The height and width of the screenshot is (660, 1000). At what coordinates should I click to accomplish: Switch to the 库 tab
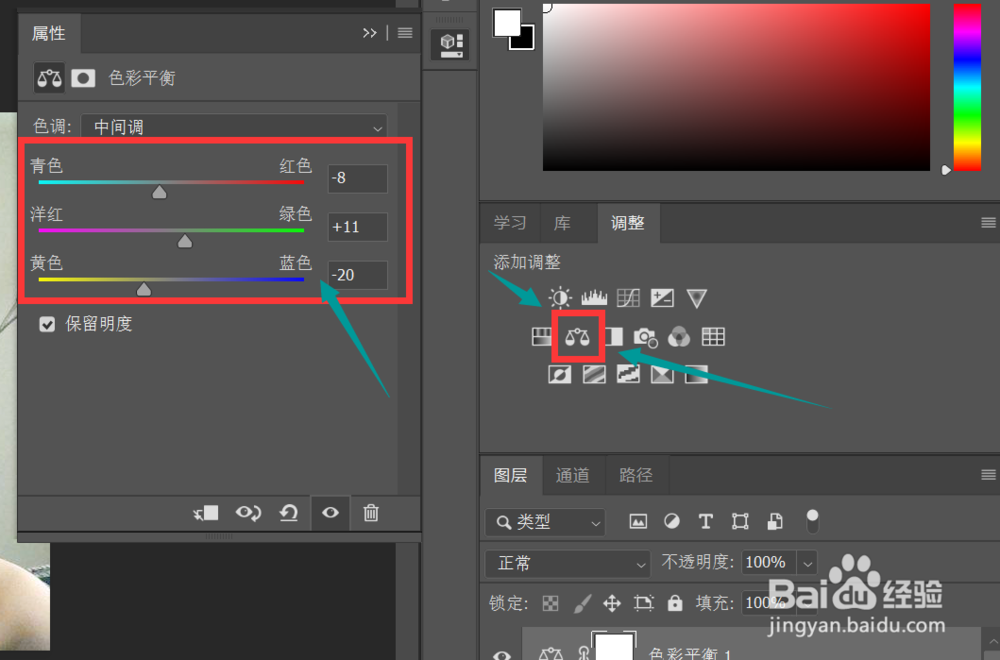[562, 223]
